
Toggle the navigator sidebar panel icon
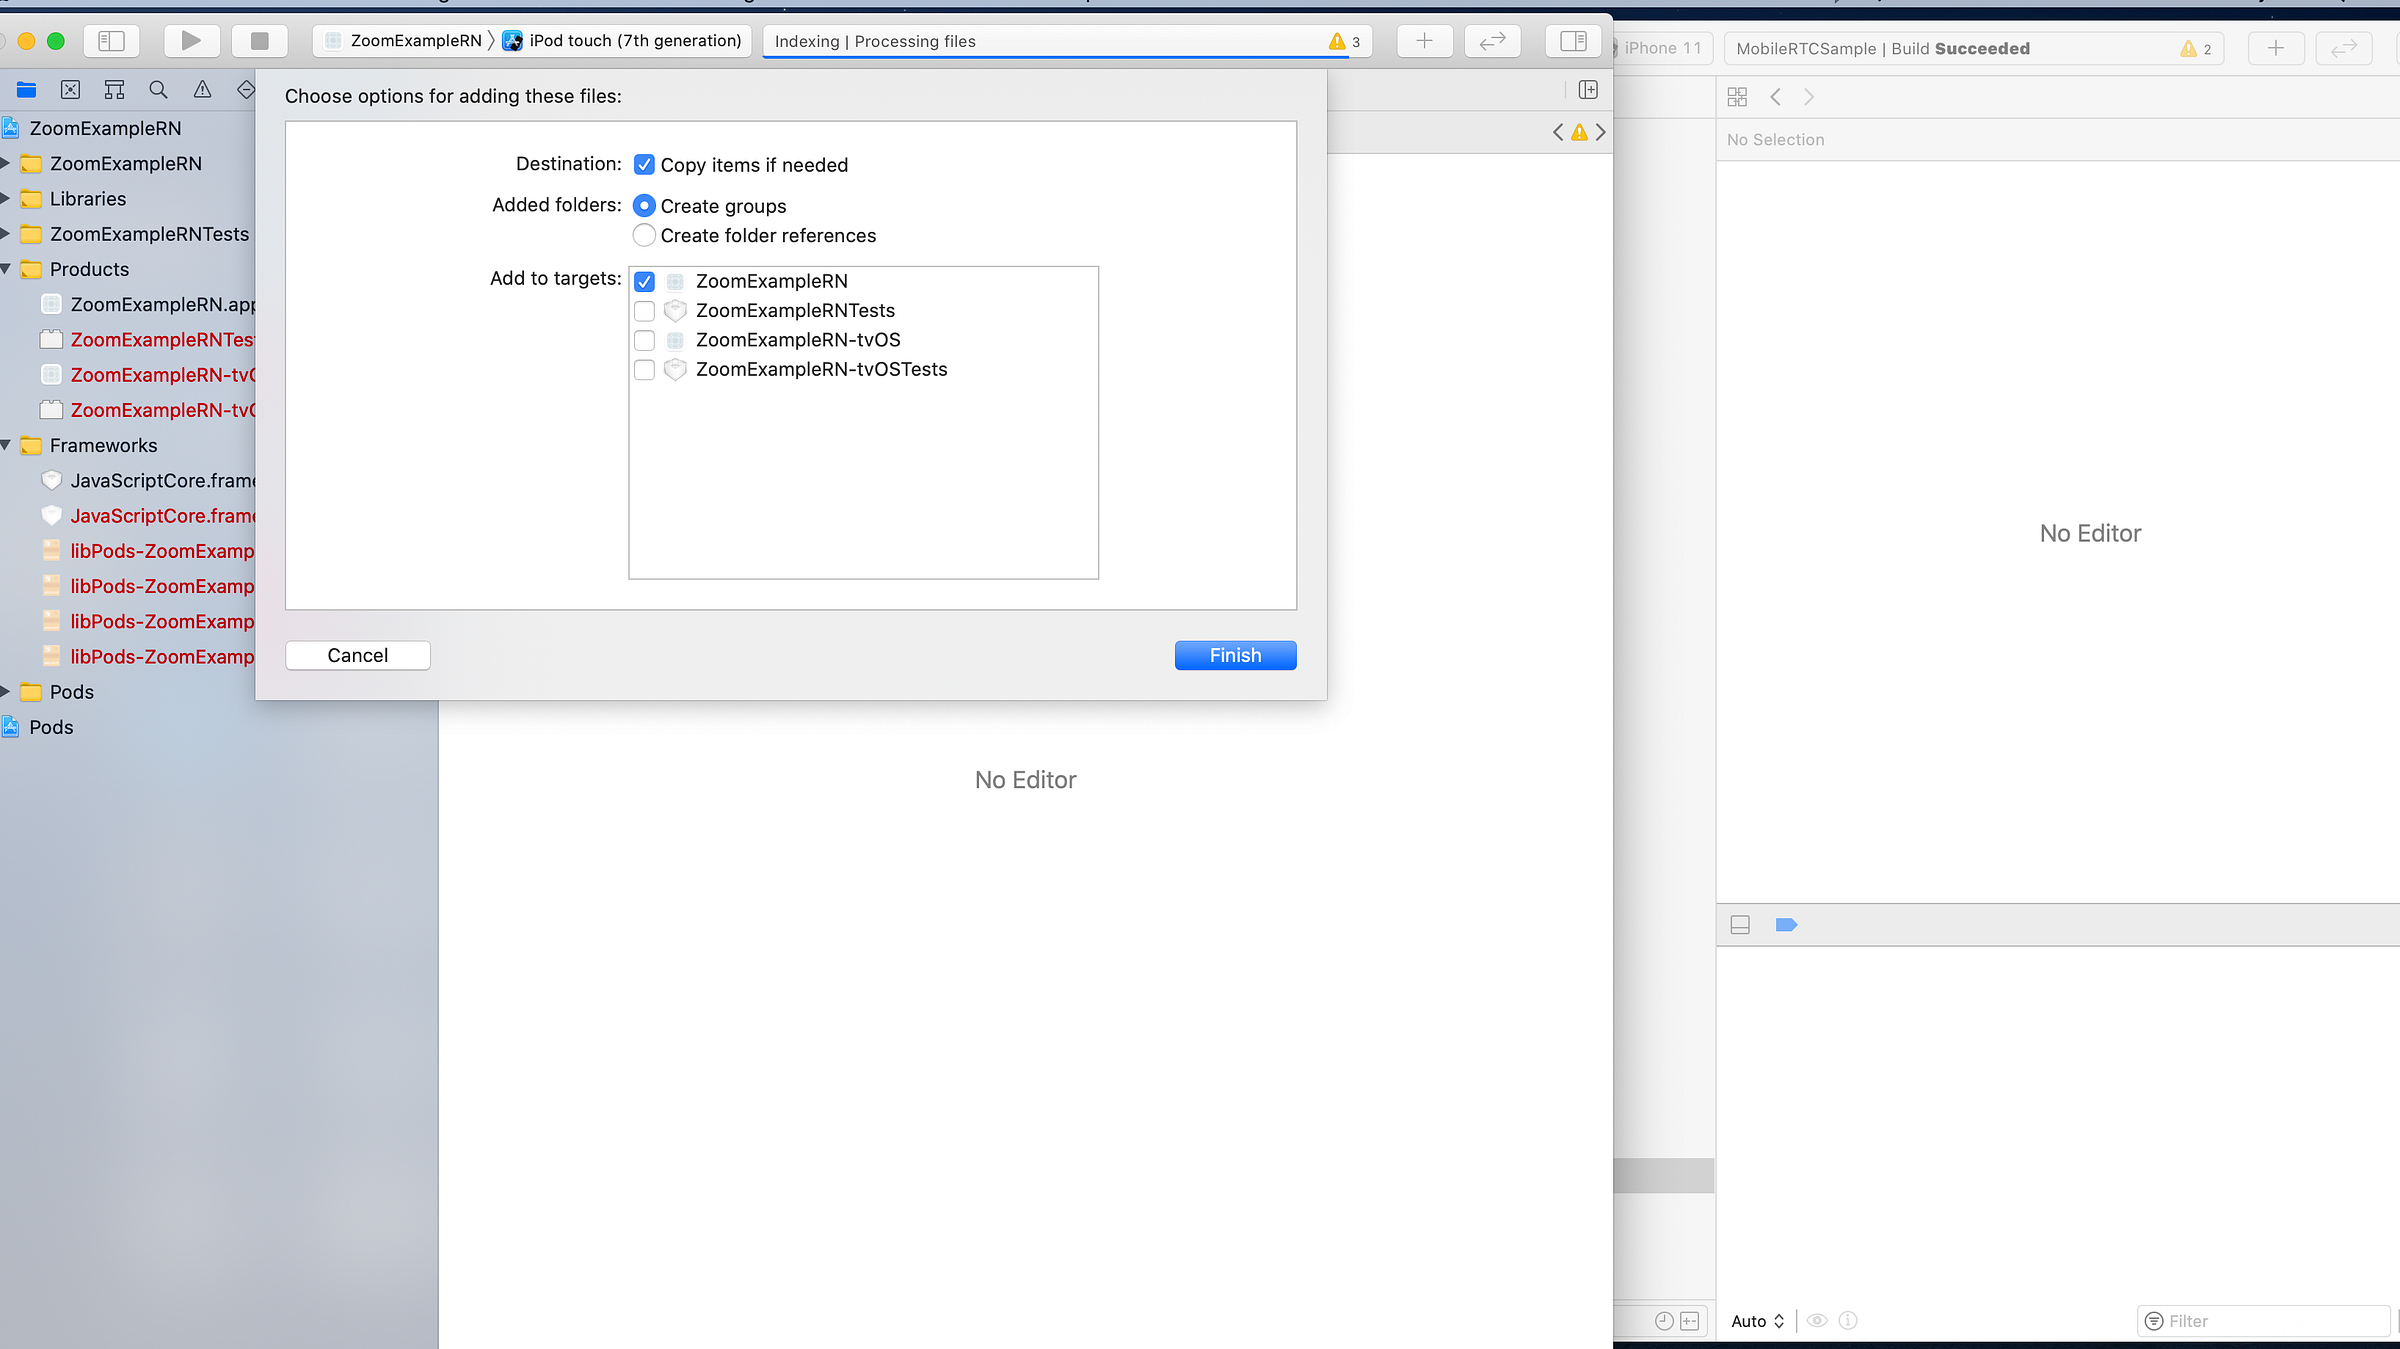(111, 41)
